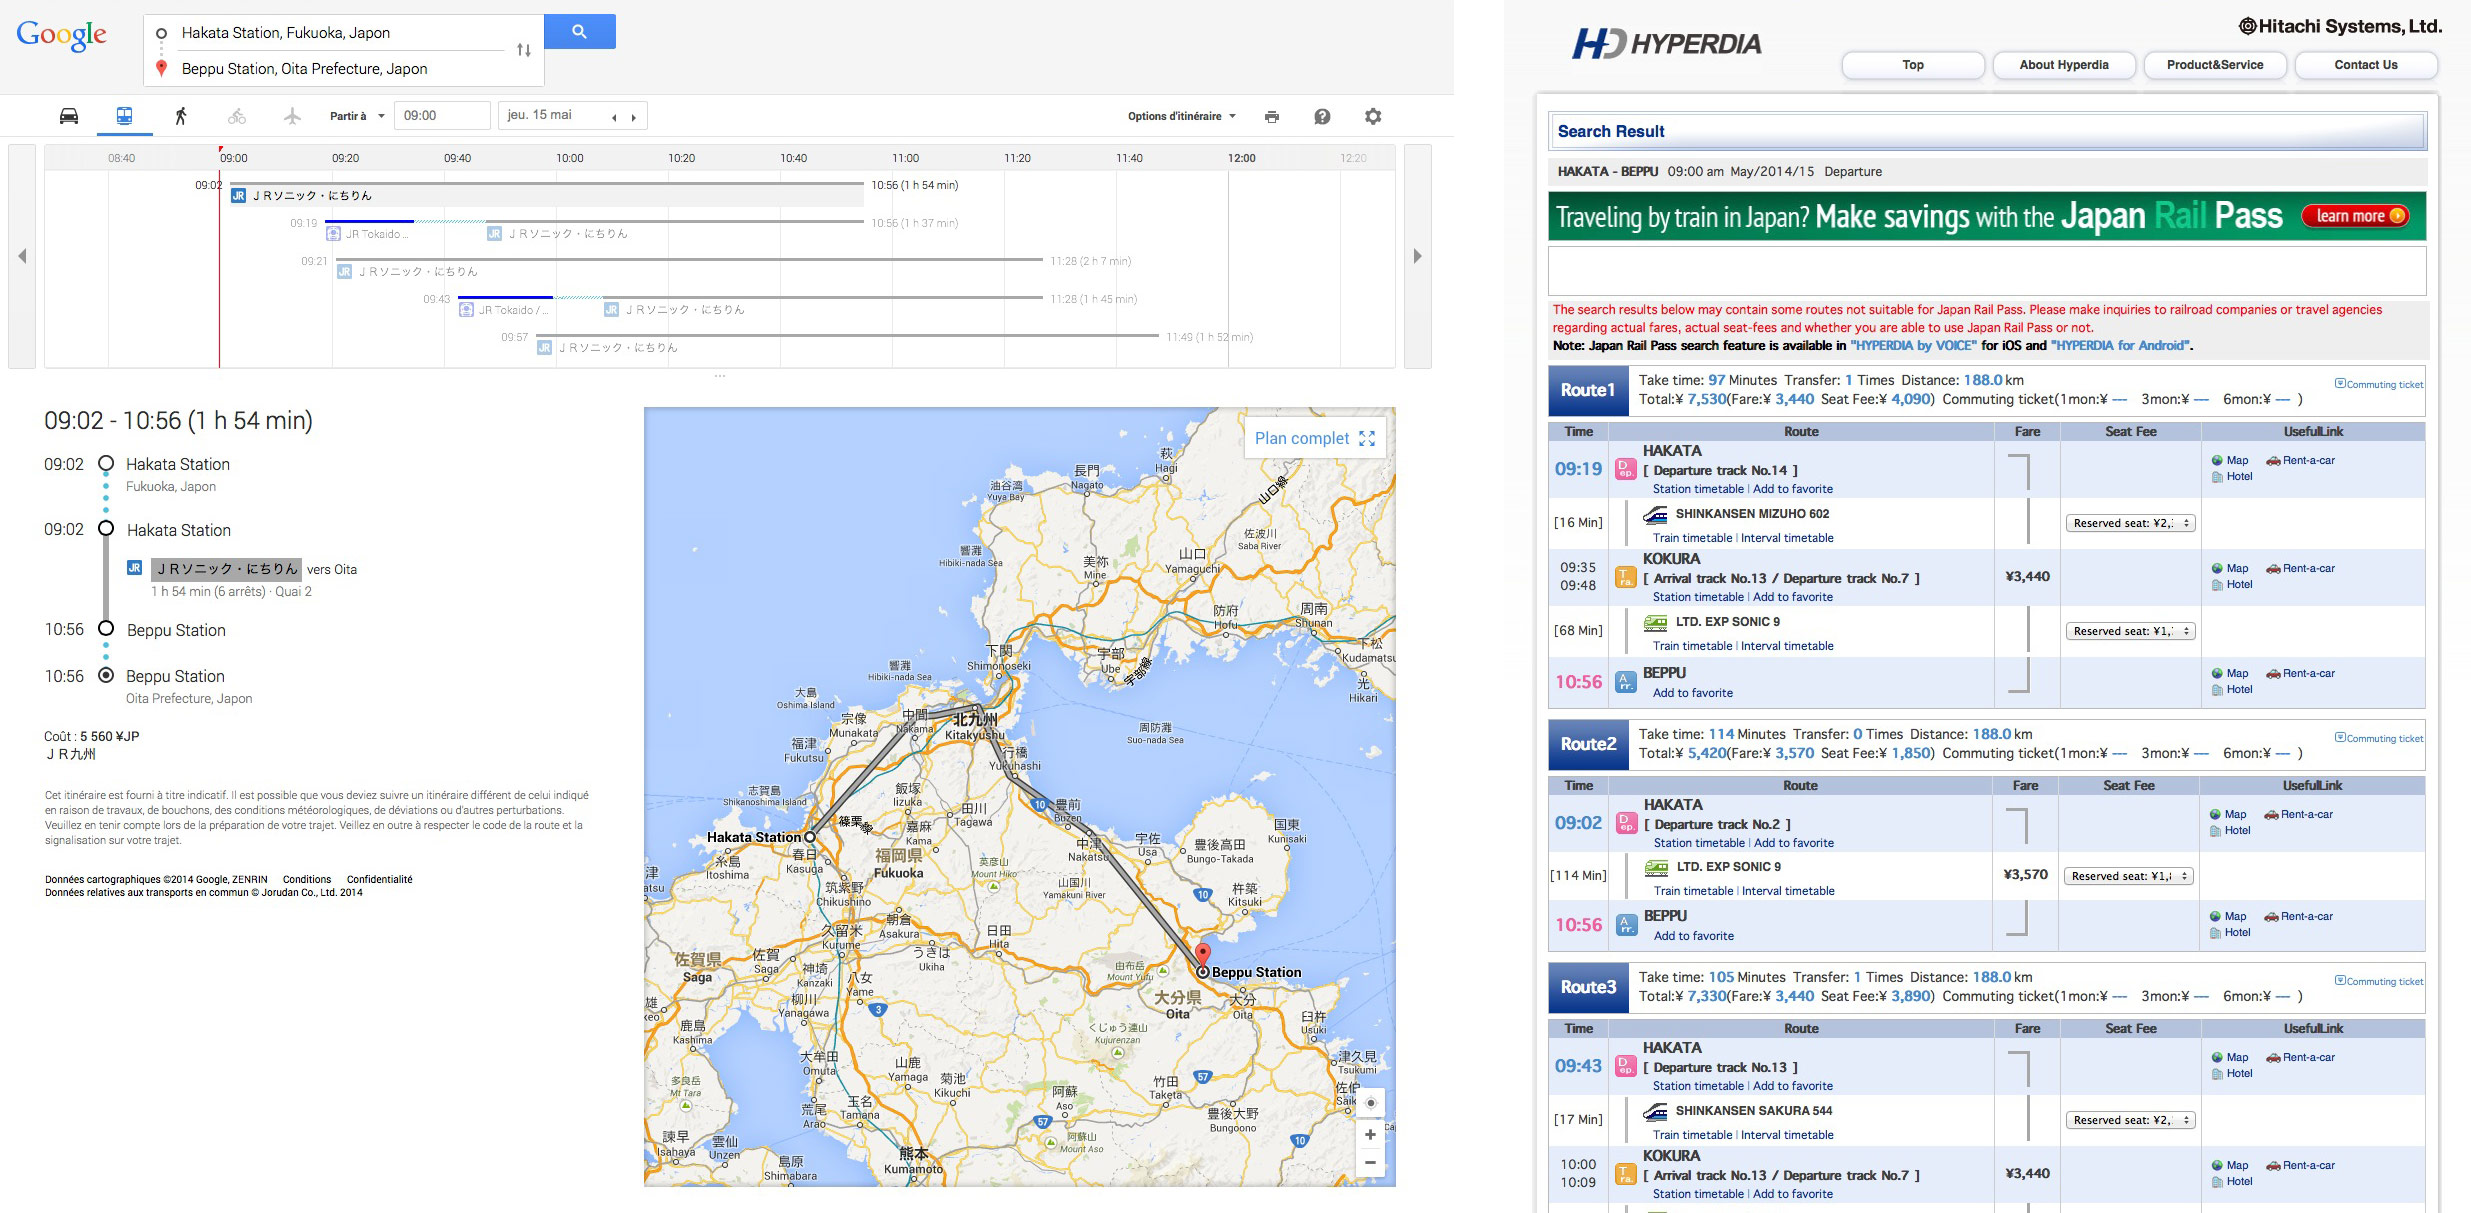The height and width of the screenshot is (1213, 2471).
Task: Open the Product&Service tab
Action: click(x=2215, y=65)
